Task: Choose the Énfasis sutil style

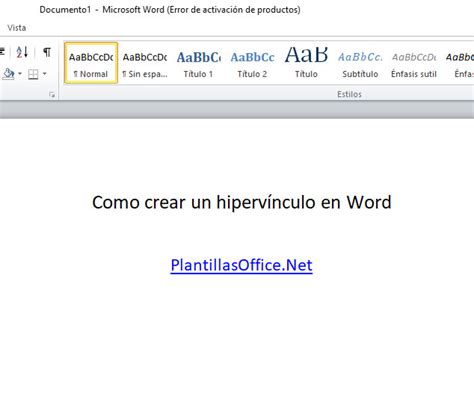Action: 414,63
